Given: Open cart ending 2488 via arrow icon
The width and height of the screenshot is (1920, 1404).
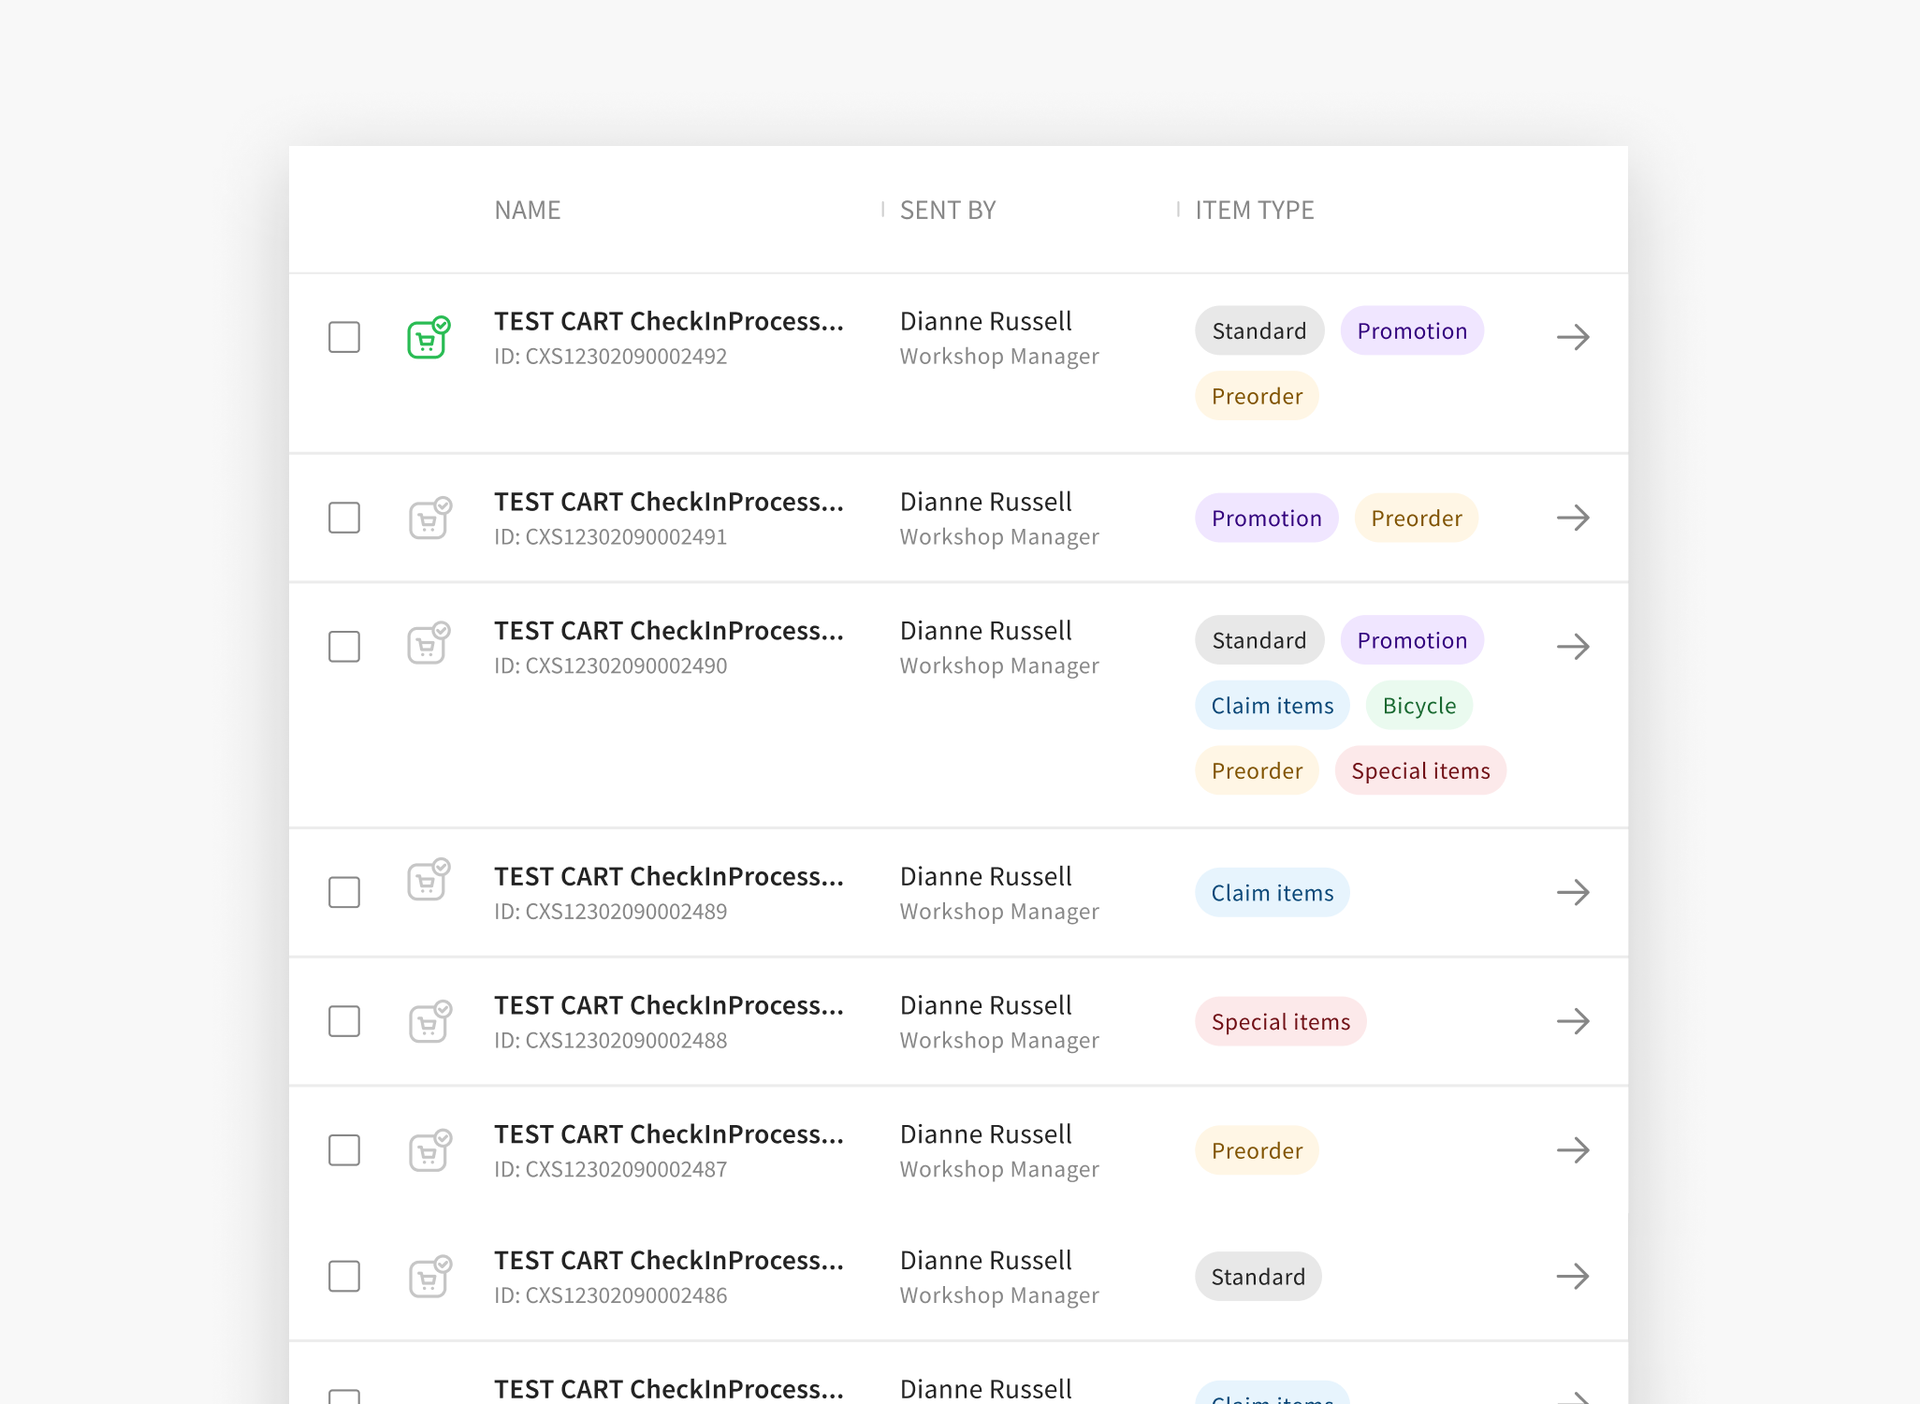Looking at the screenshot, I should [x=1572, y=1021].
